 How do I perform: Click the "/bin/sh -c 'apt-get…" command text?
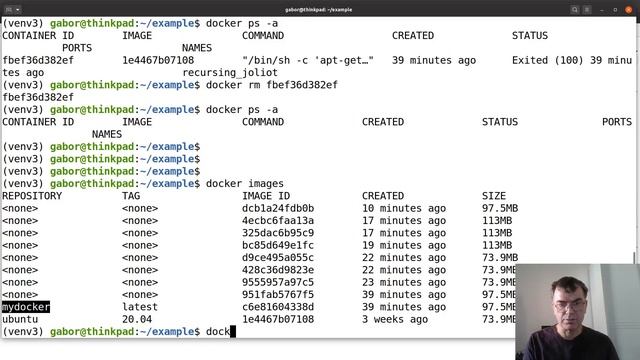point(308,60)
